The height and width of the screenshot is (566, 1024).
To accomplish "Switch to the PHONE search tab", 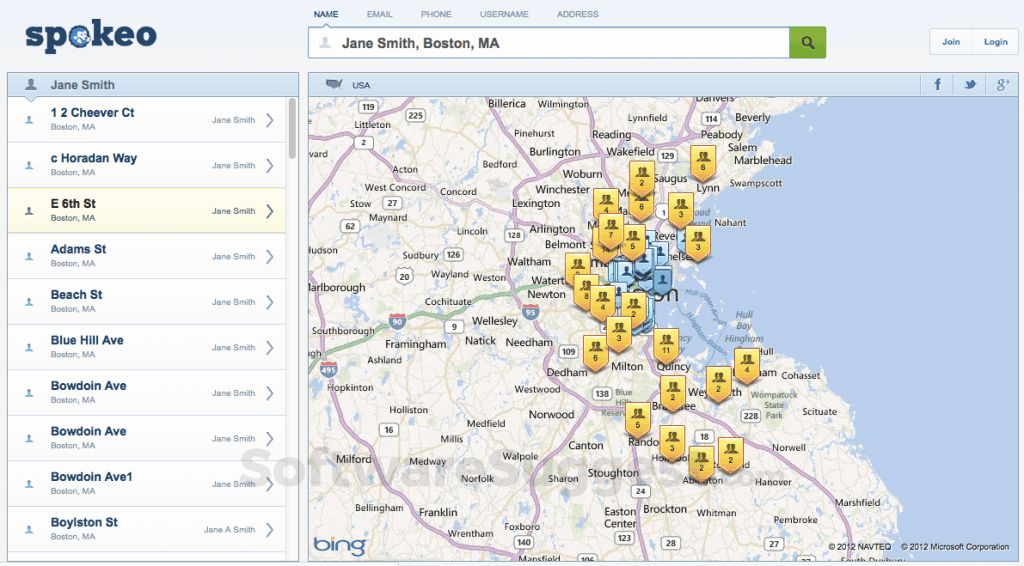I will (x=436, y=14).
